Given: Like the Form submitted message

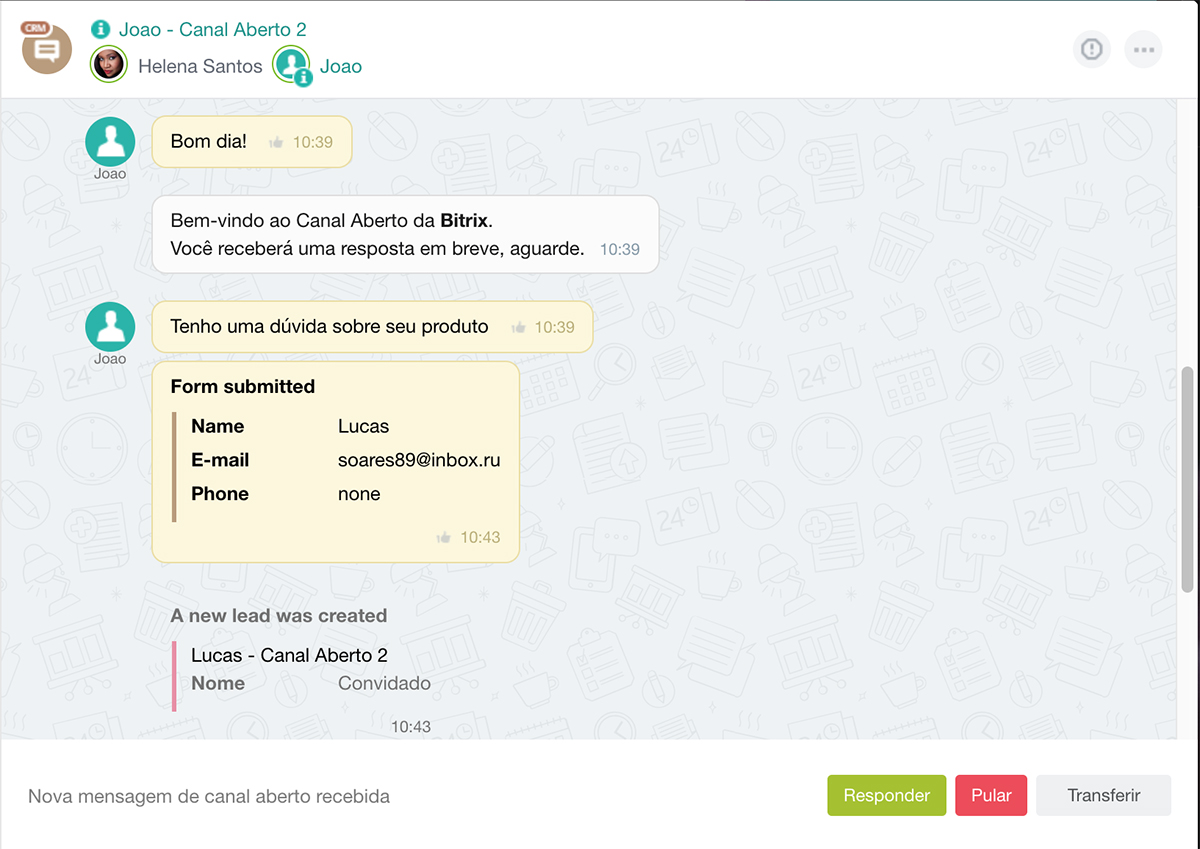Looking at the screenshot, I should 444,538.
